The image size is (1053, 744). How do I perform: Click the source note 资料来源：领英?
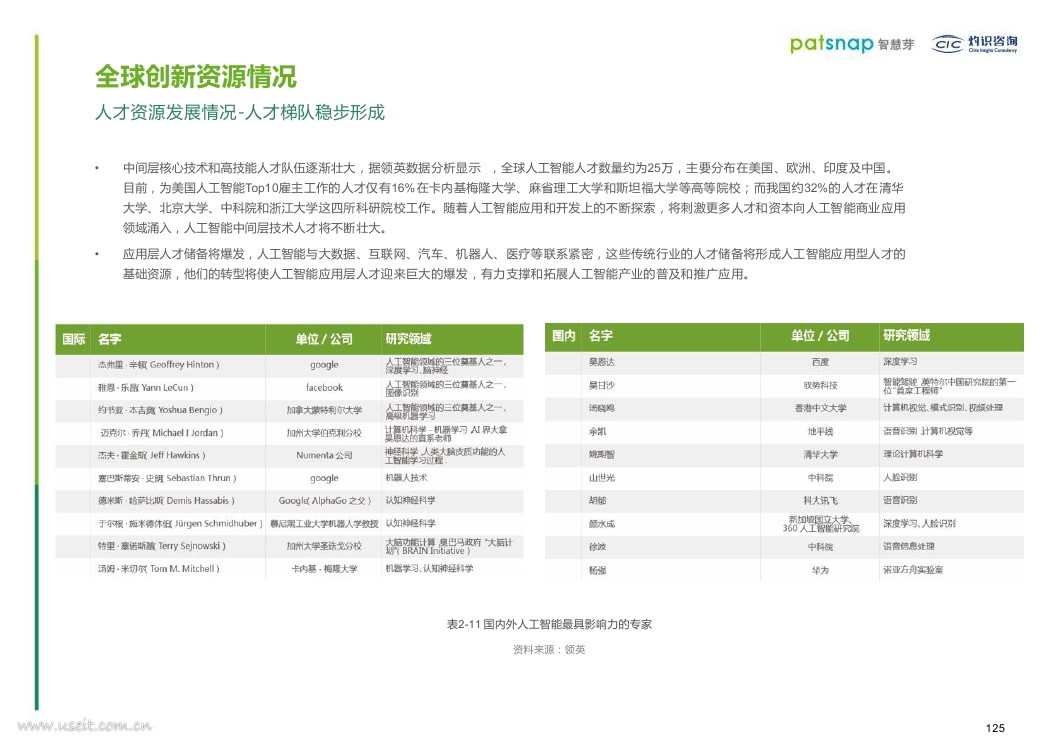point(549,650)
